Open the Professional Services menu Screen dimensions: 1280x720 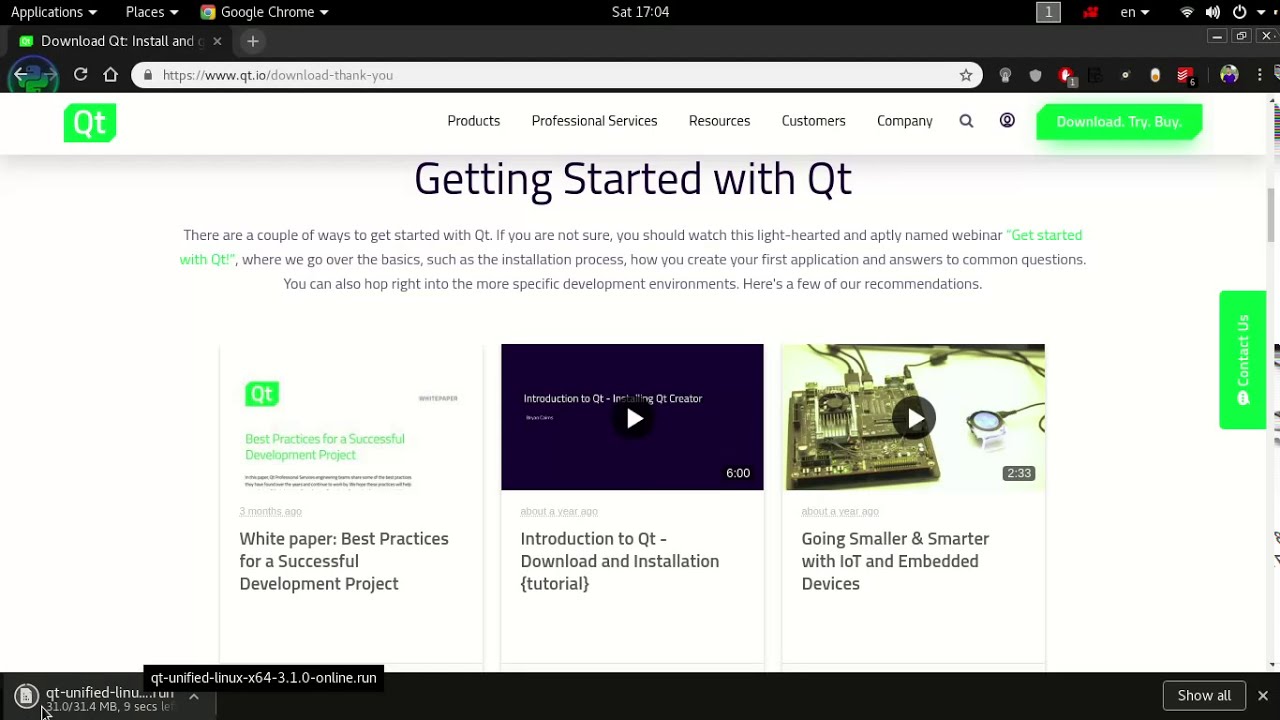[594, 121]
